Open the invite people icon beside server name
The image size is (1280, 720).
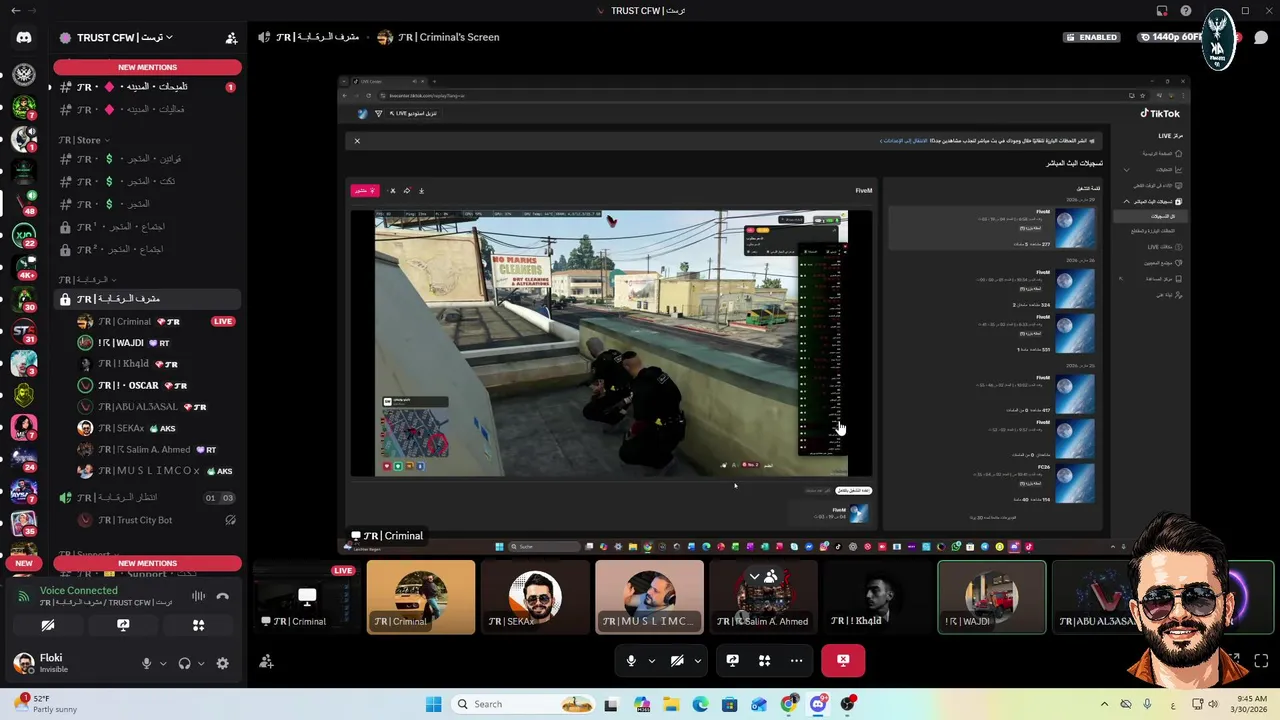pyautogui.click(x=231, y=38)
